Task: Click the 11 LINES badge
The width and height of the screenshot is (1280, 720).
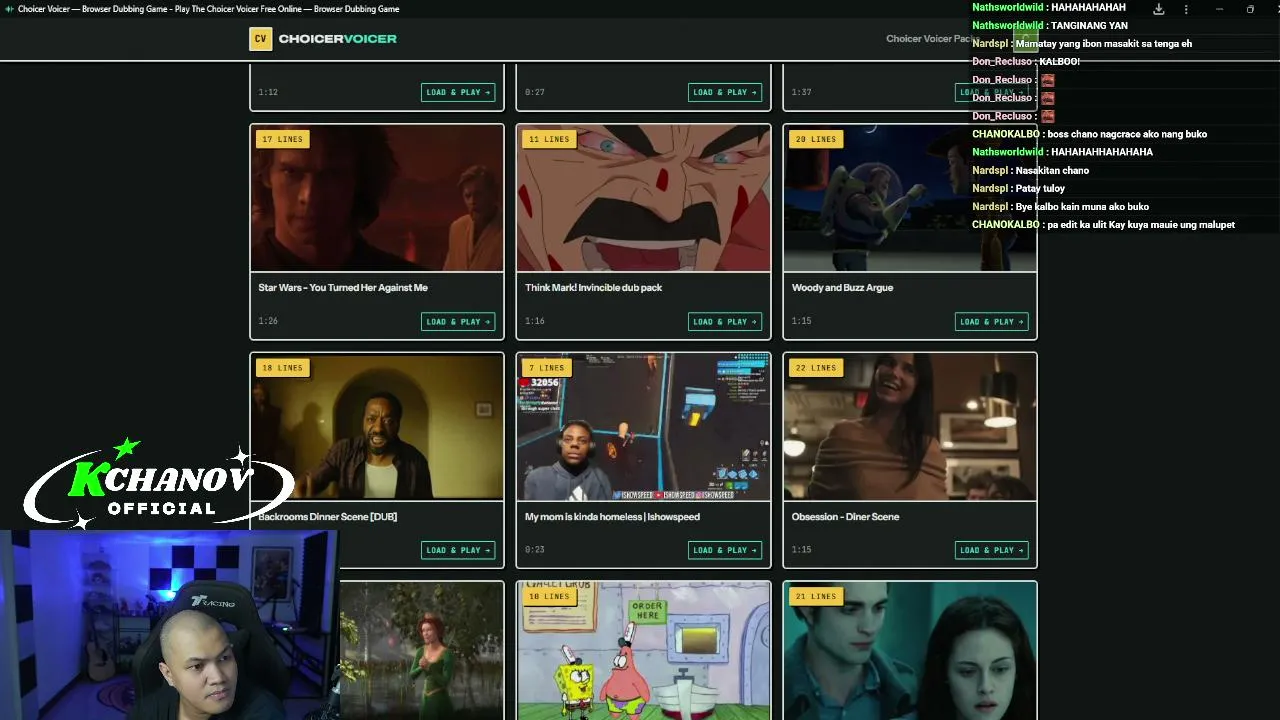Action: [549, 139]
